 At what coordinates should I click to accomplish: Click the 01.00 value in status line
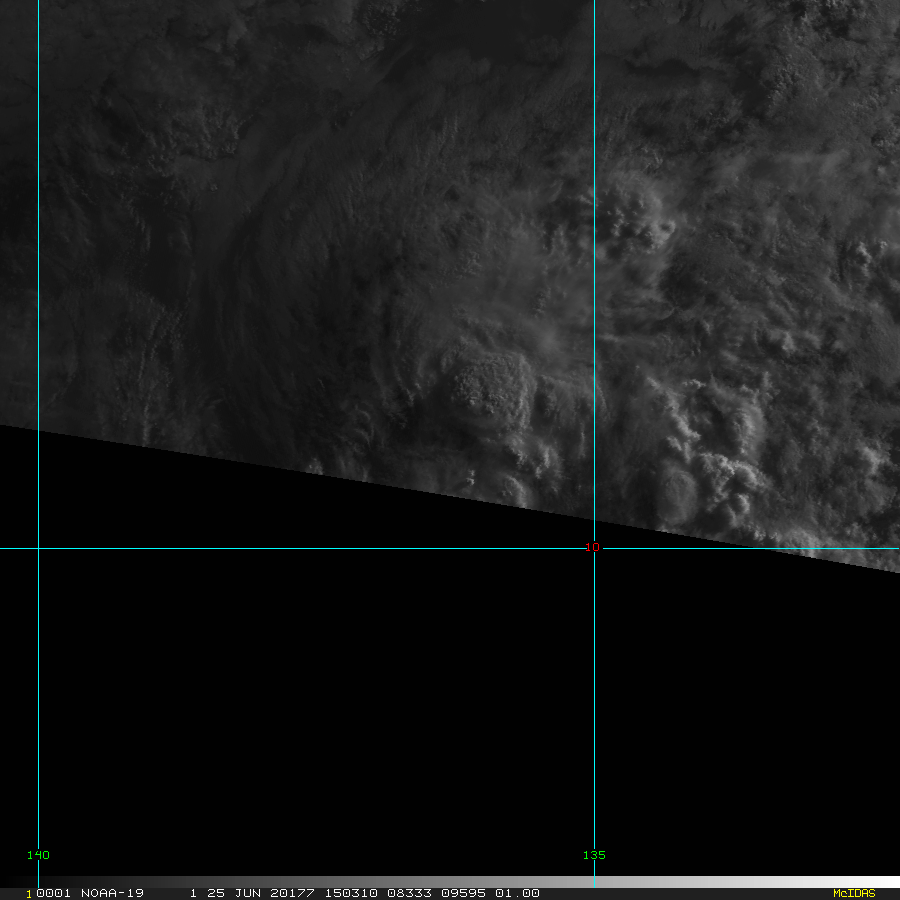click(518, 893)
